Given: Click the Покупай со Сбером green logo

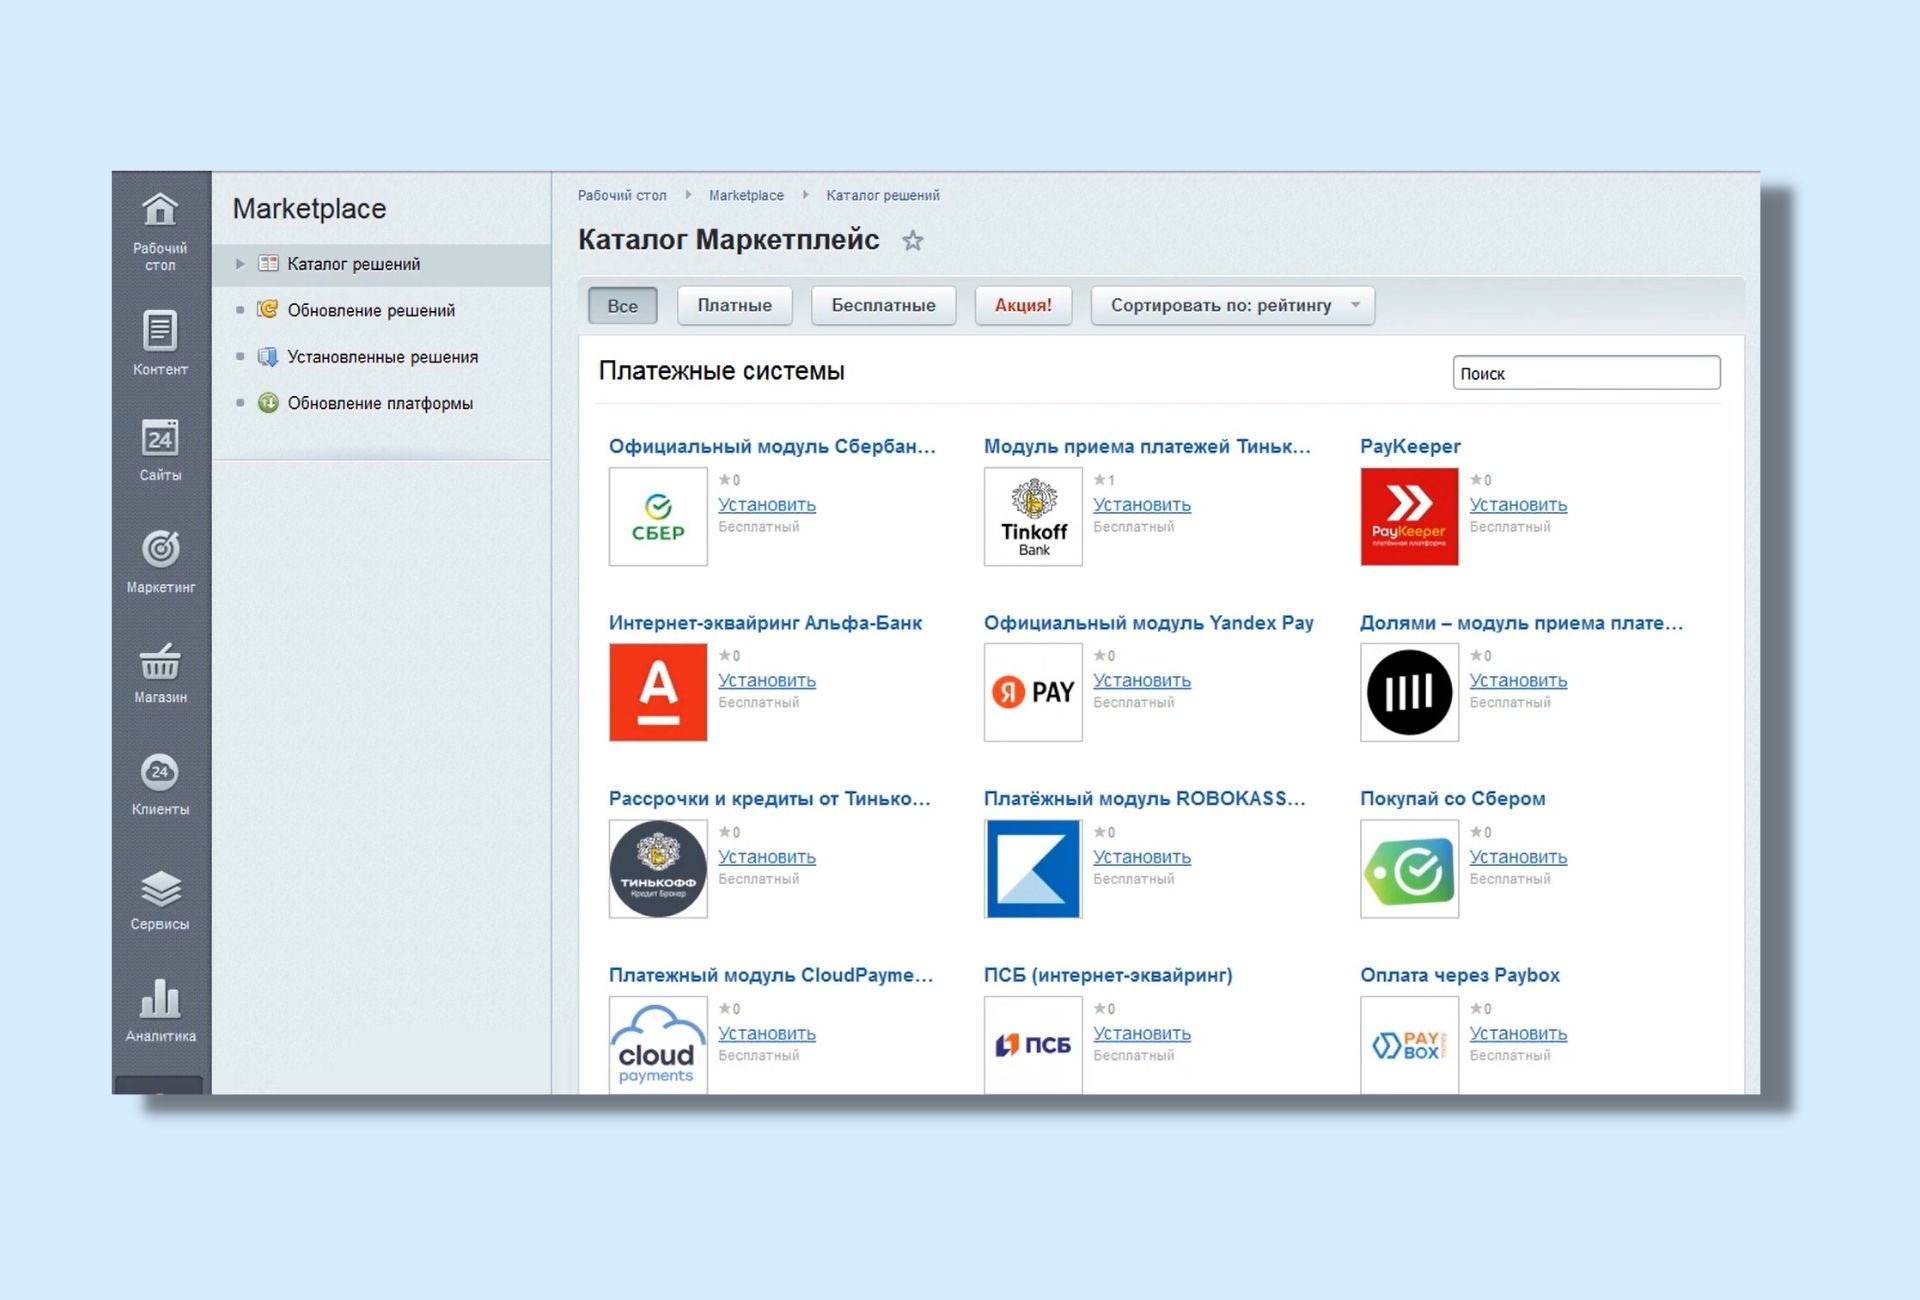Looking at the screenshot, I should pyautogui.click(x=1409, y=869).
